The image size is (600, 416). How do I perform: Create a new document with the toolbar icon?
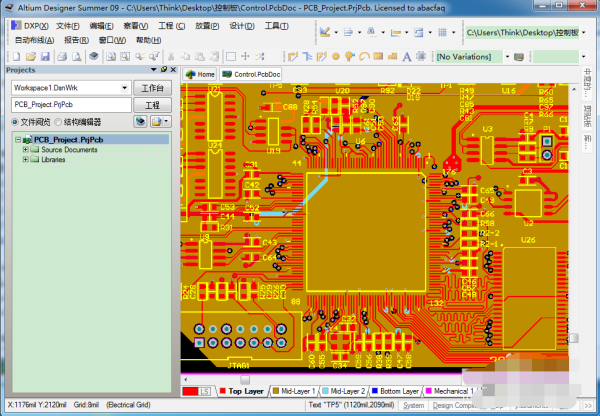16,57
